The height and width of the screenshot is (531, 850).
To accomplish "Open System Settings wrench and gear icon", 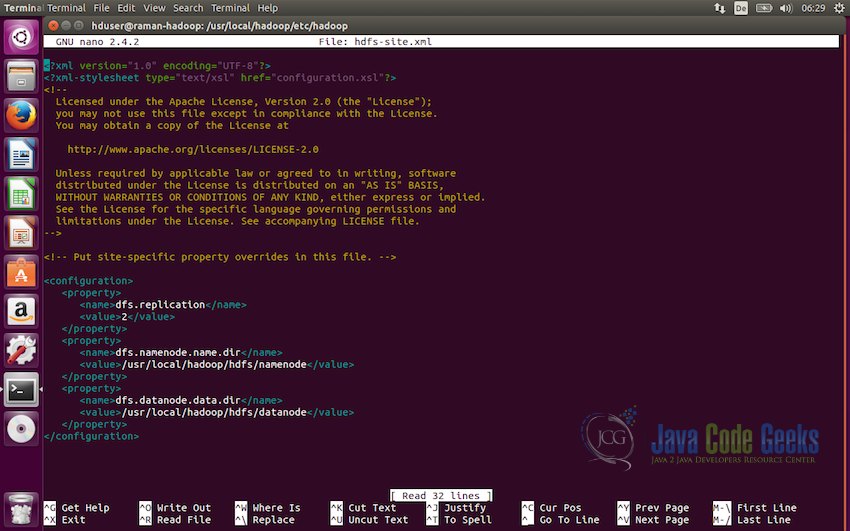I will 21,351.
